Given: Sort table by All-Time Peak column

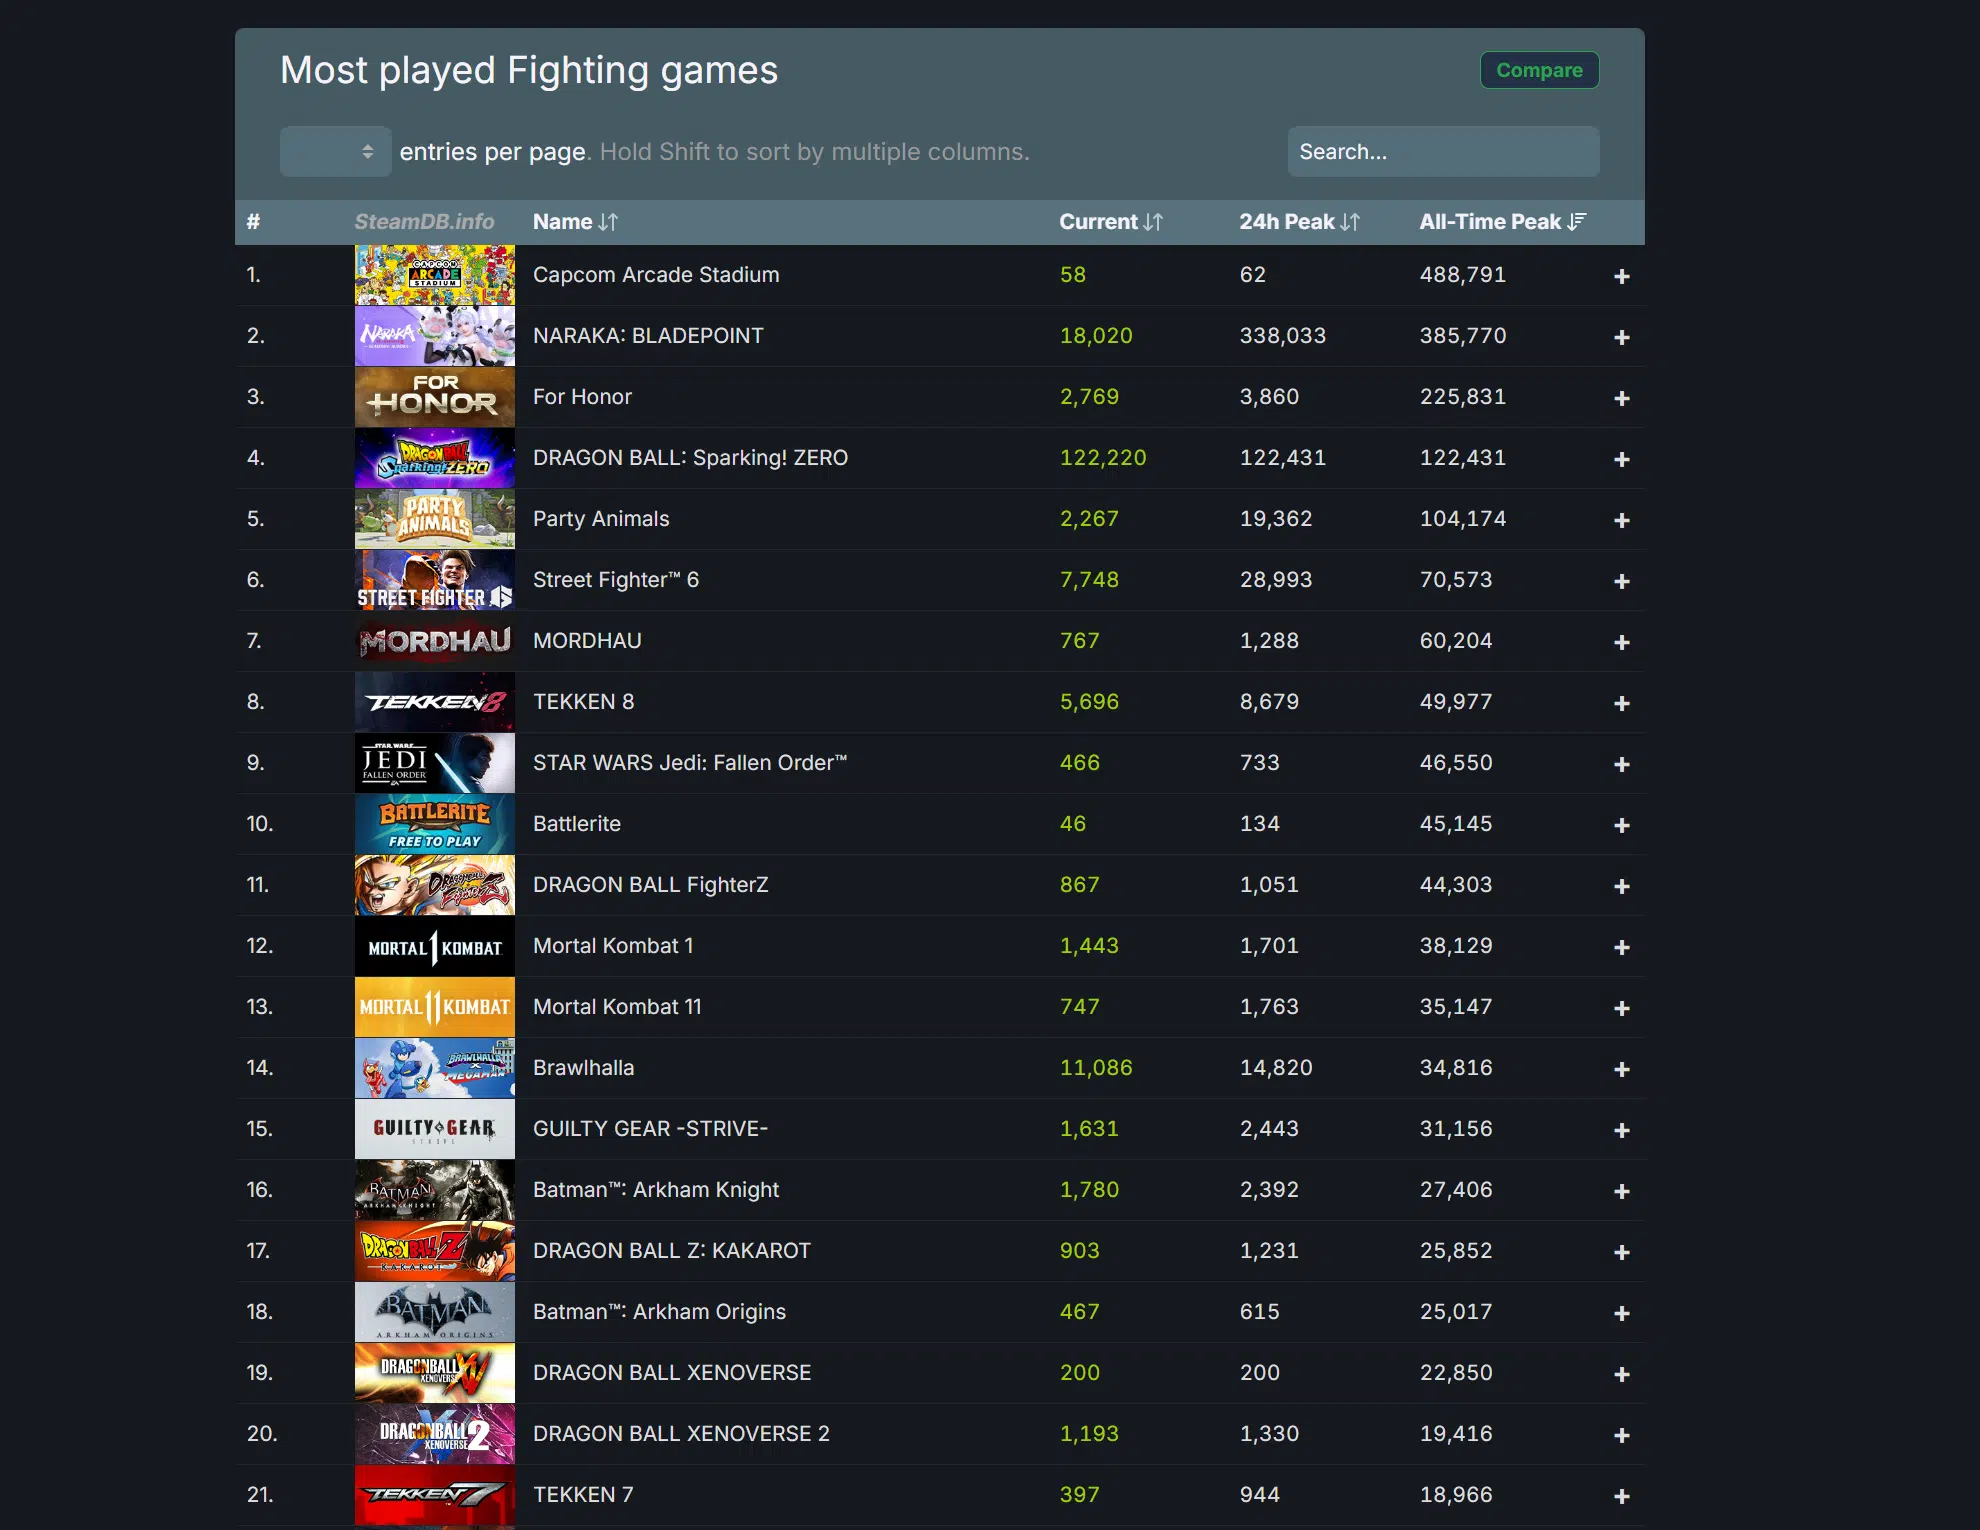Looking at the screenshot, I should pos(1502,222).
